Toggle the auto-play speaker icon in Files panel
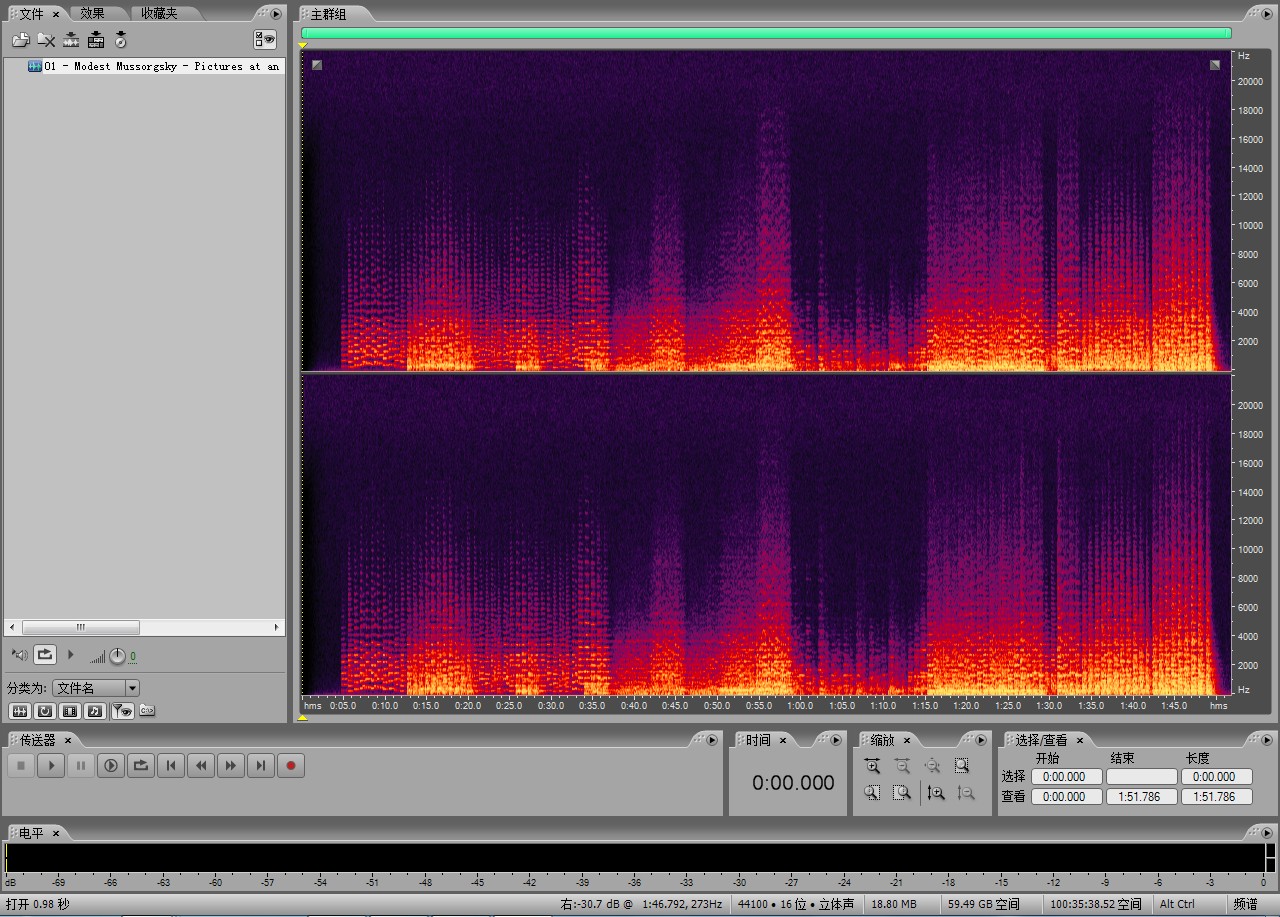1280x917 pixels. click(19, 655)
